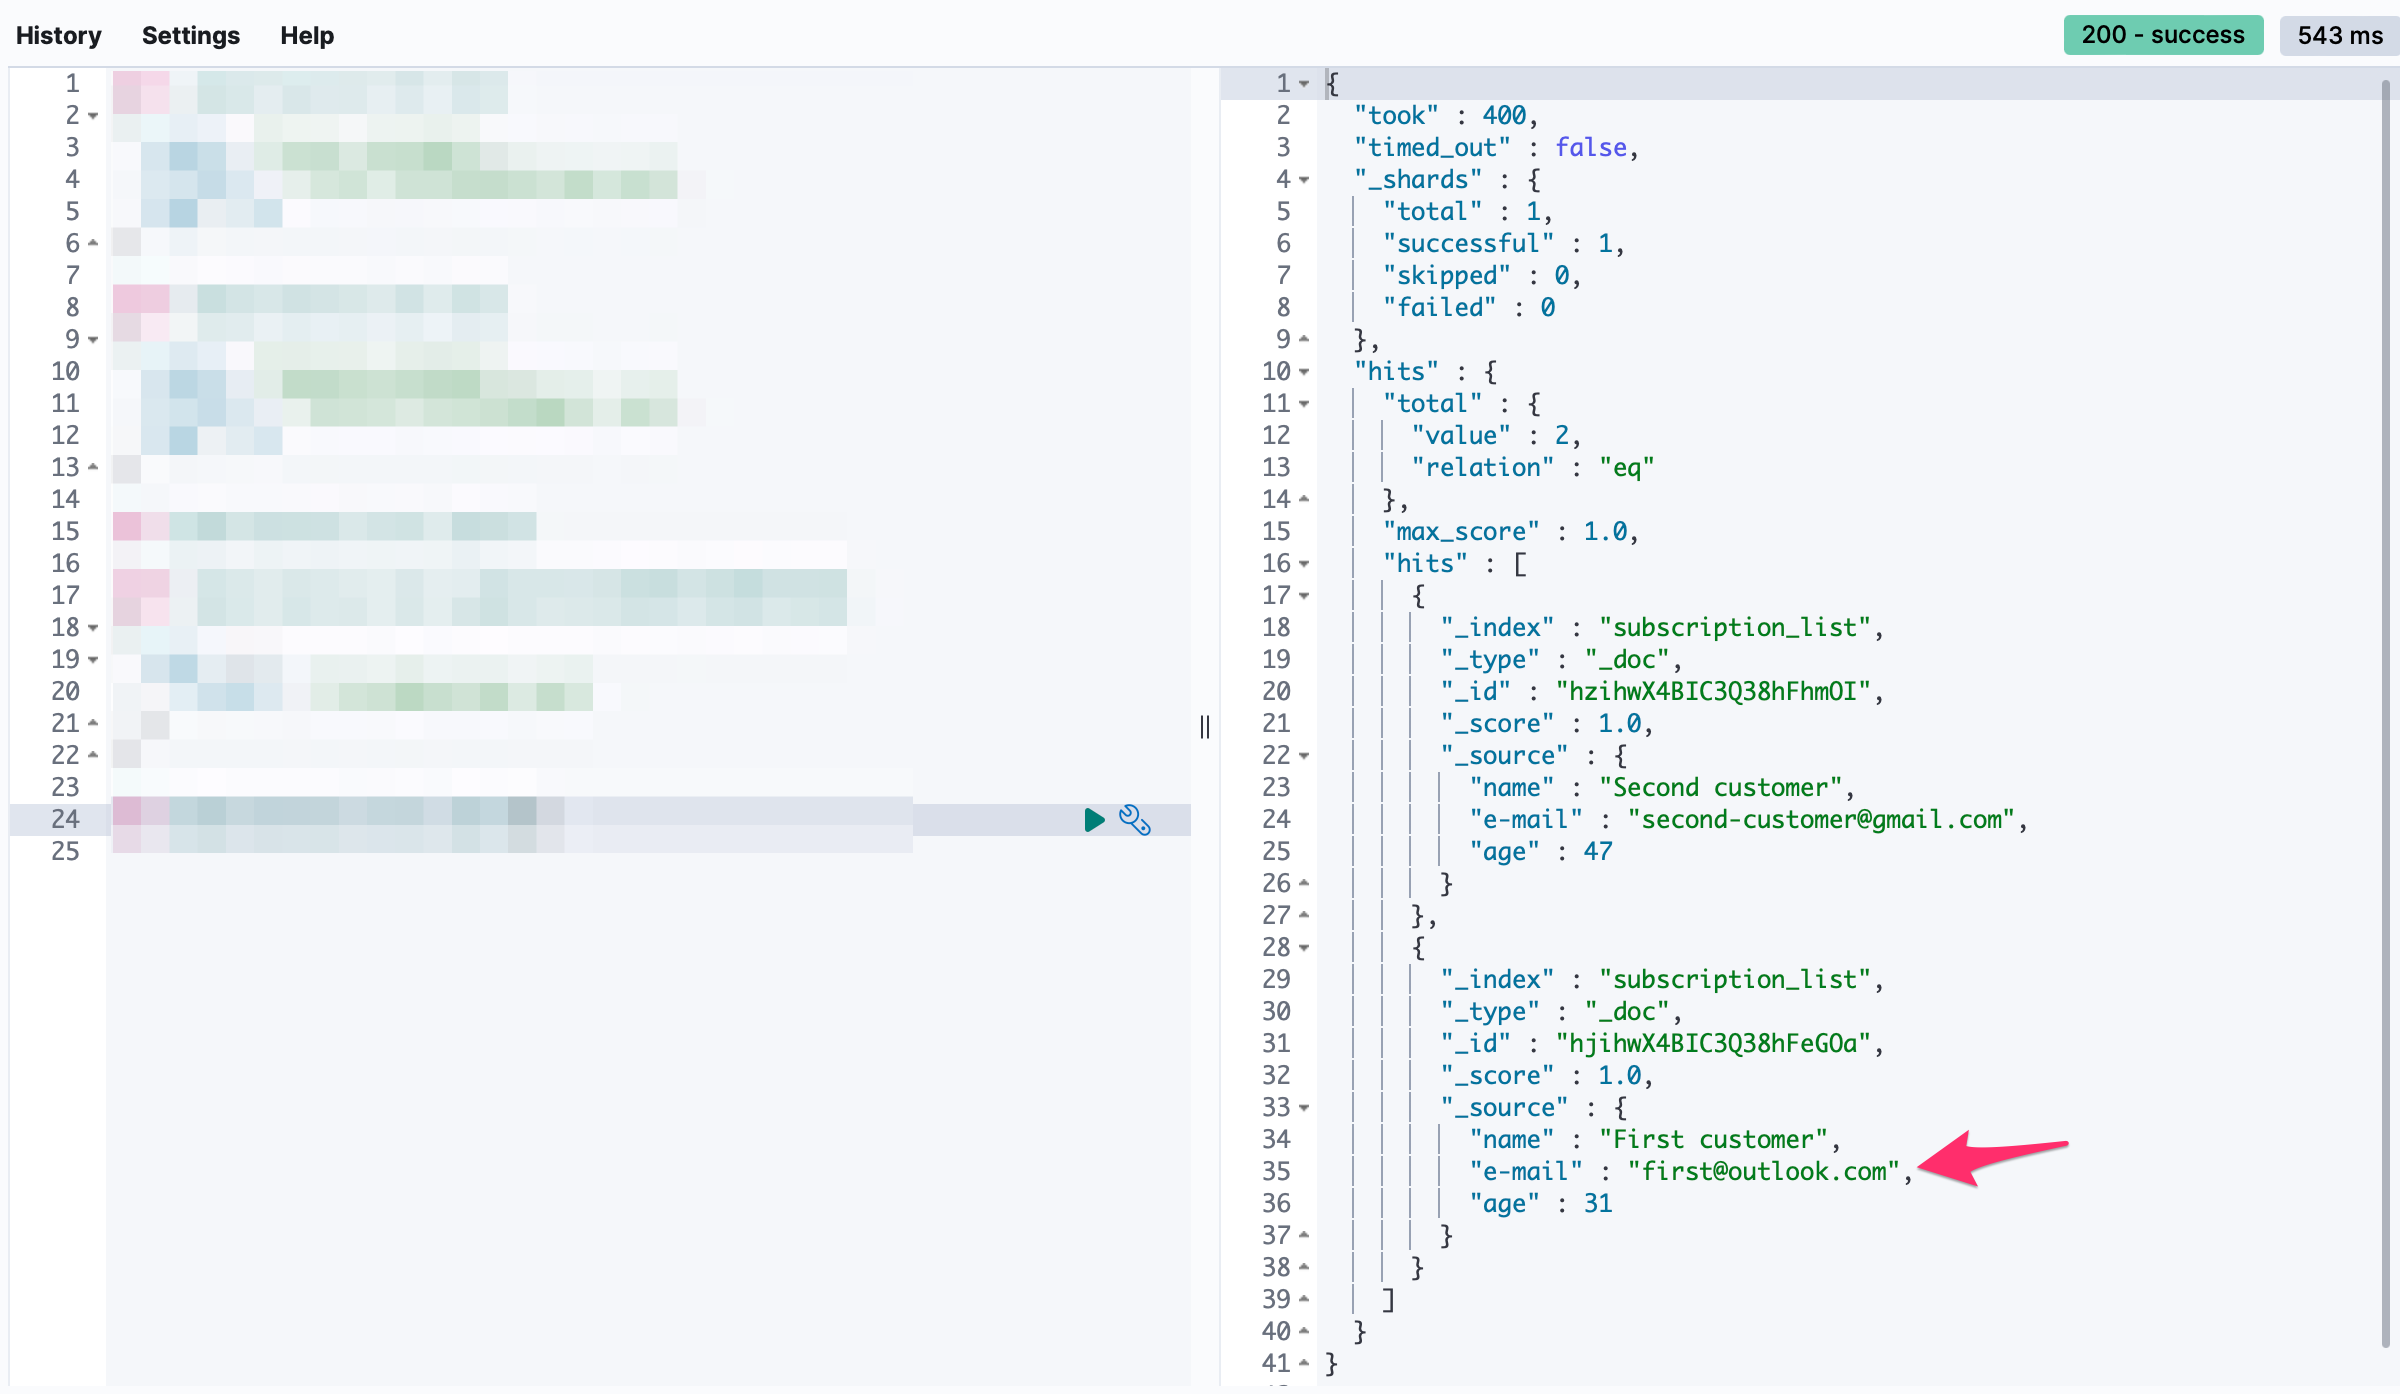Collapse the outer hits object fold arrow
Image resolution: width=2400 pixels, height=1394 pixels.
(x=1304, y=372)
